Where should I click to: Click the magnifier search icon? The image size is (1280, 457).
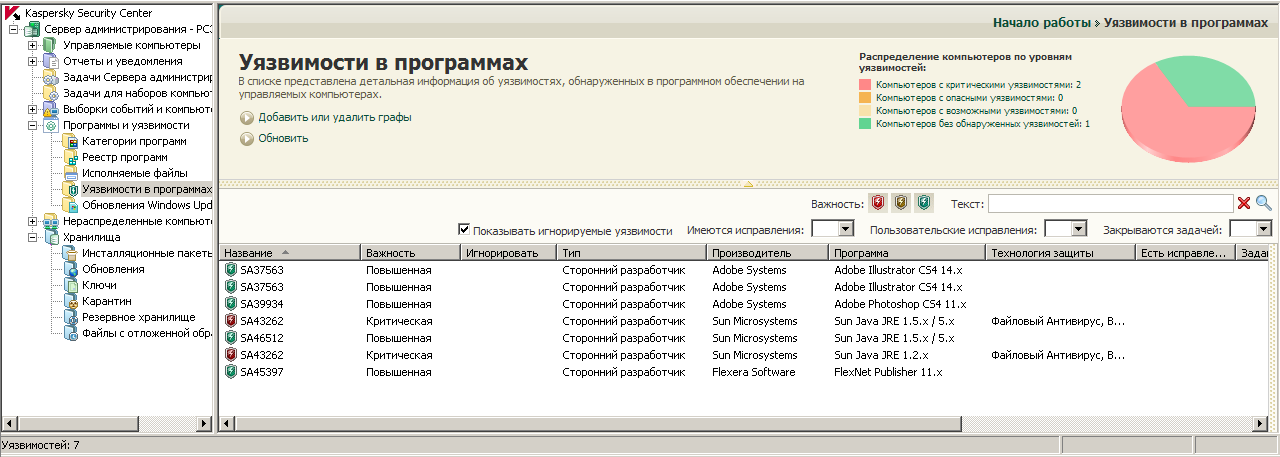tap(1264, 203)
